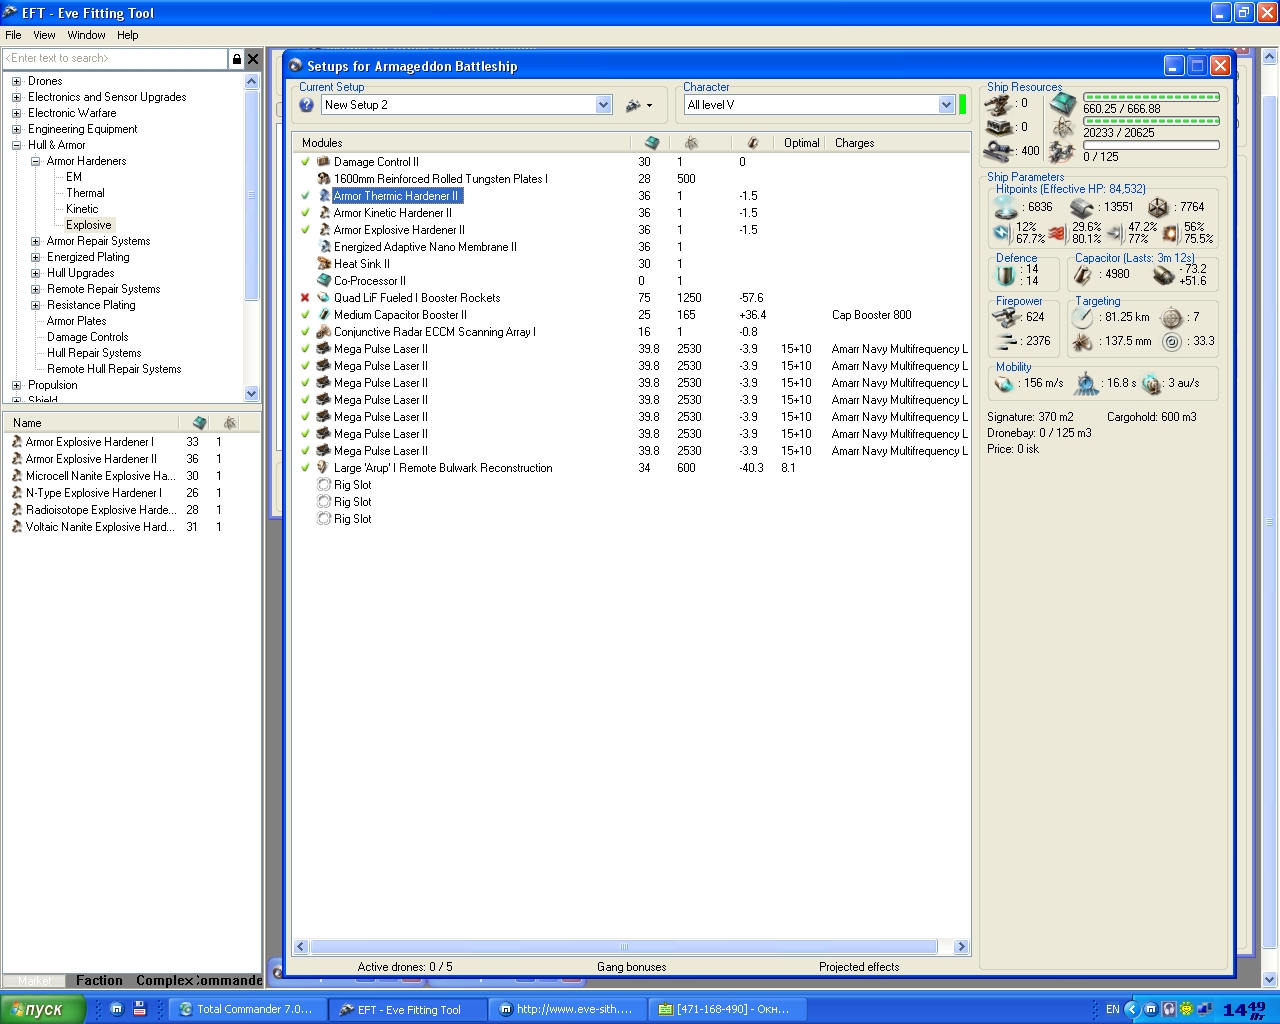Screen dimensions: 1280x1024
Task: Expand the Electronic Warfare tree node
Action: point(16,113)
